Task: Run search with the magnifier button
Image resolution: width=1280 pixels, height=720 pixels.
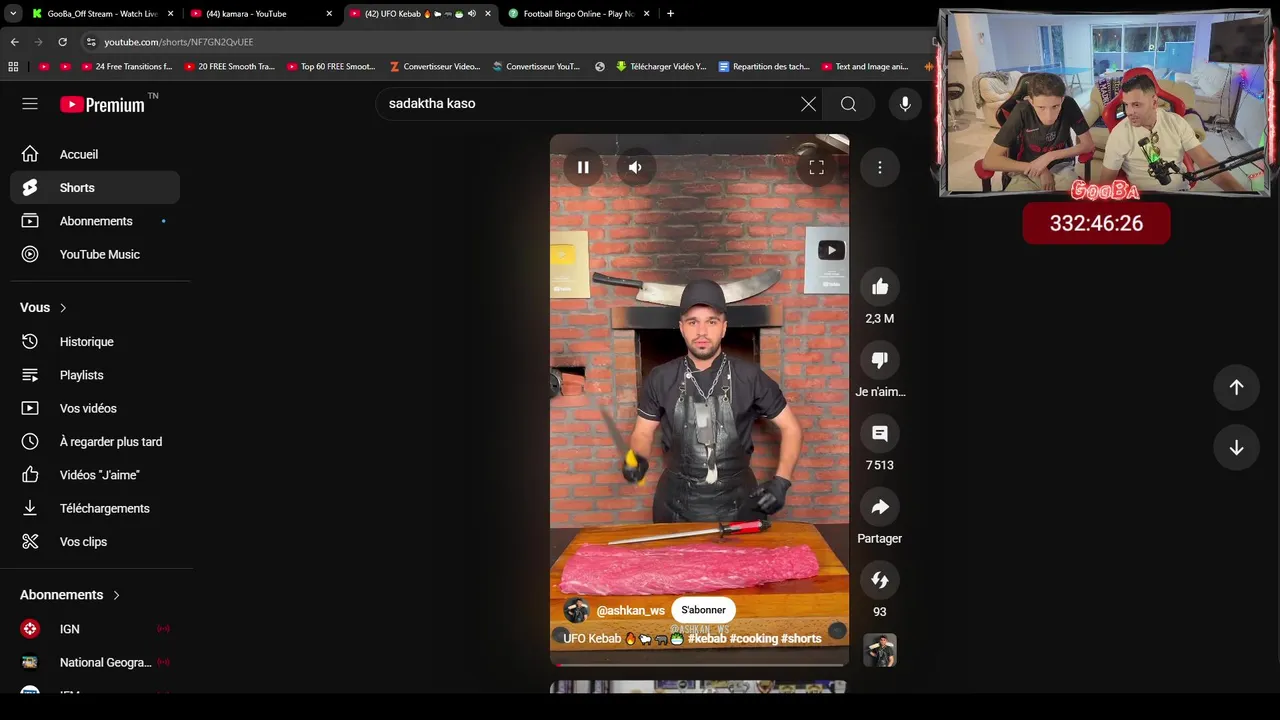Action: 848,104
